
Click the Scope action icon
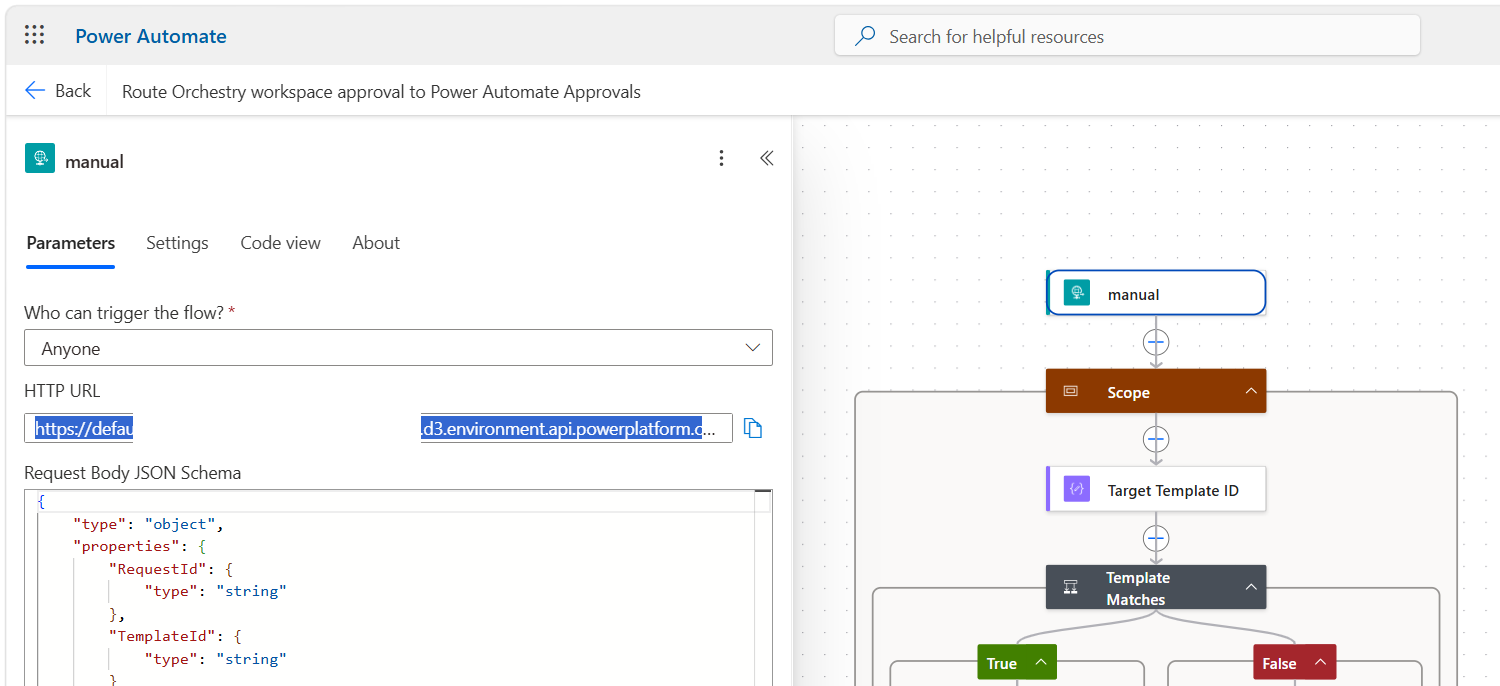pyautogui.click(x=1071, y=392)
